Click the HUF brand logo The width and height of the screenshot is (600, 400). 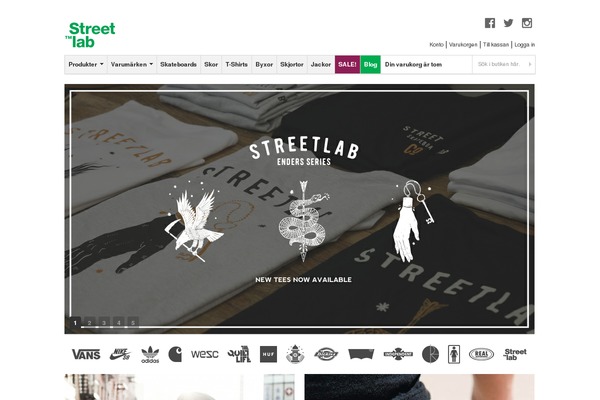pos(268,354)
